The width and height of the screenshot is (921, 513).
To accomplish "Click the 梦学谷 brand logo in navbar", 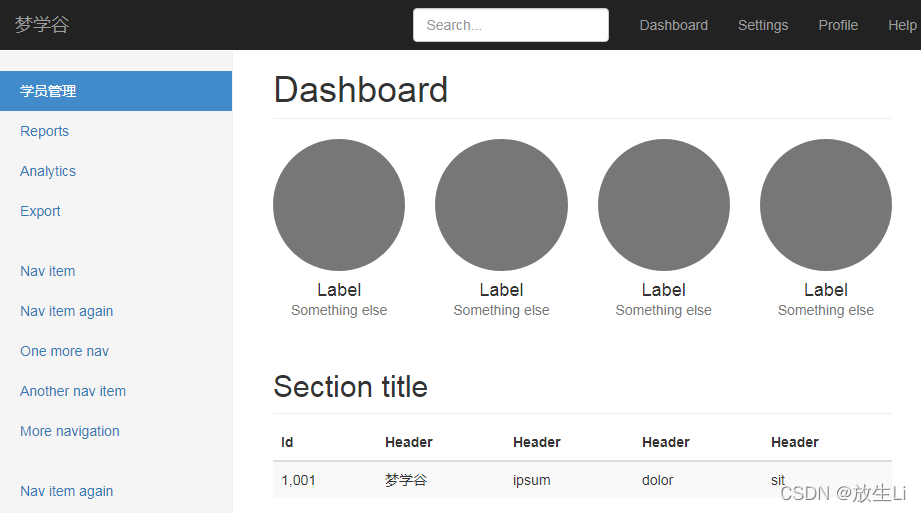I will pos(42,25).
